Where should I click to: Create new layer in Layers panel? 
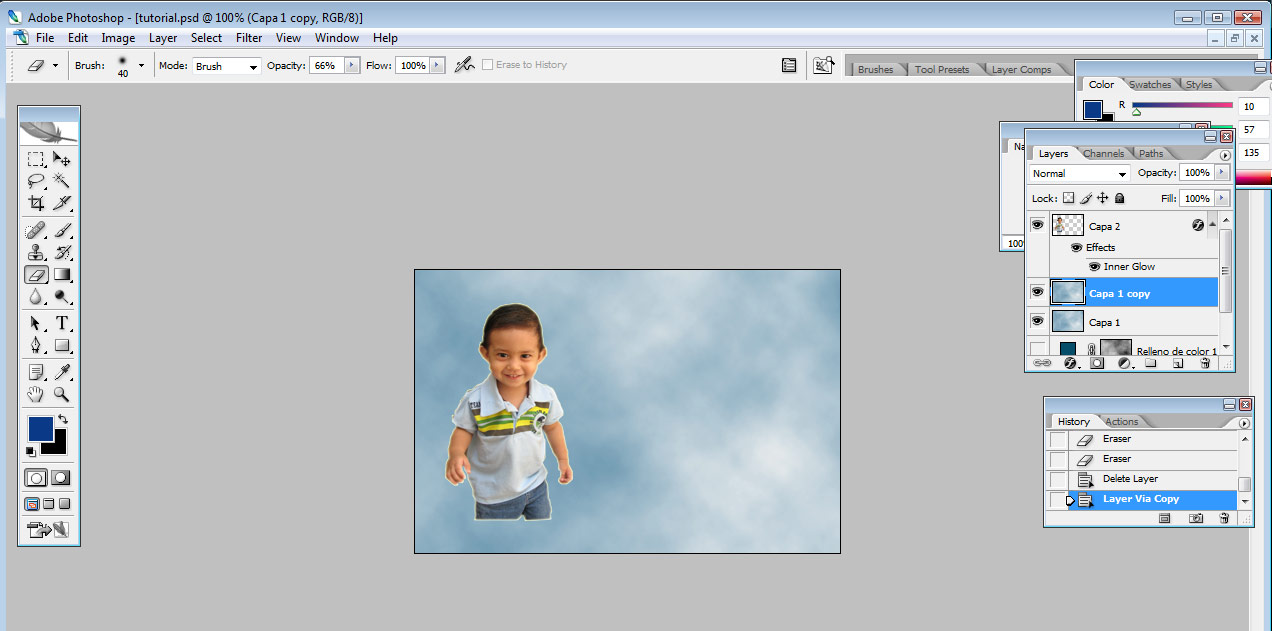point(1178,363)
